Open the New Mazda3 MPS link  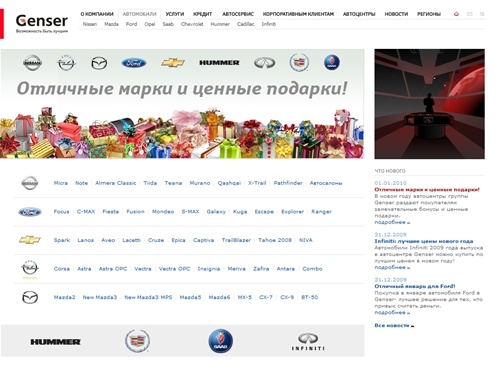pos(148,297)
